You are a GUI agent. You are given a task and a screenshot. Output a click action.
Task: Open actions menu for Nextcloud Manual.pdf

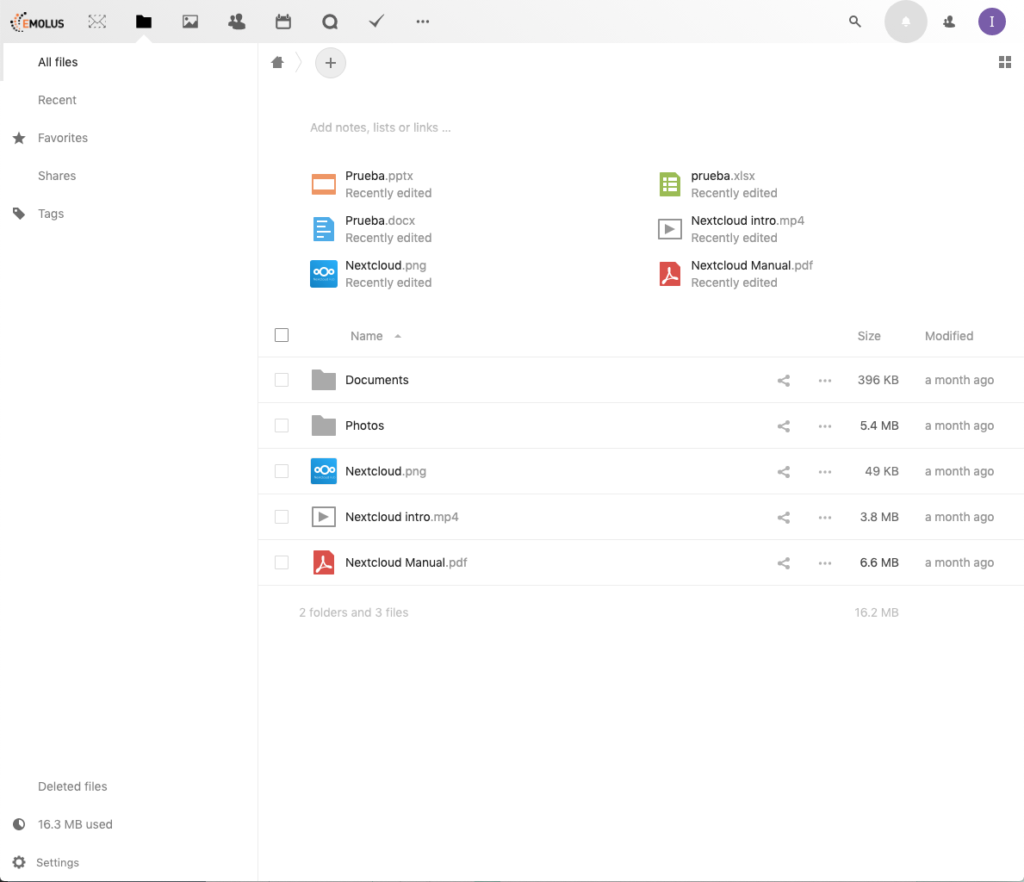[x=825, y=563]
